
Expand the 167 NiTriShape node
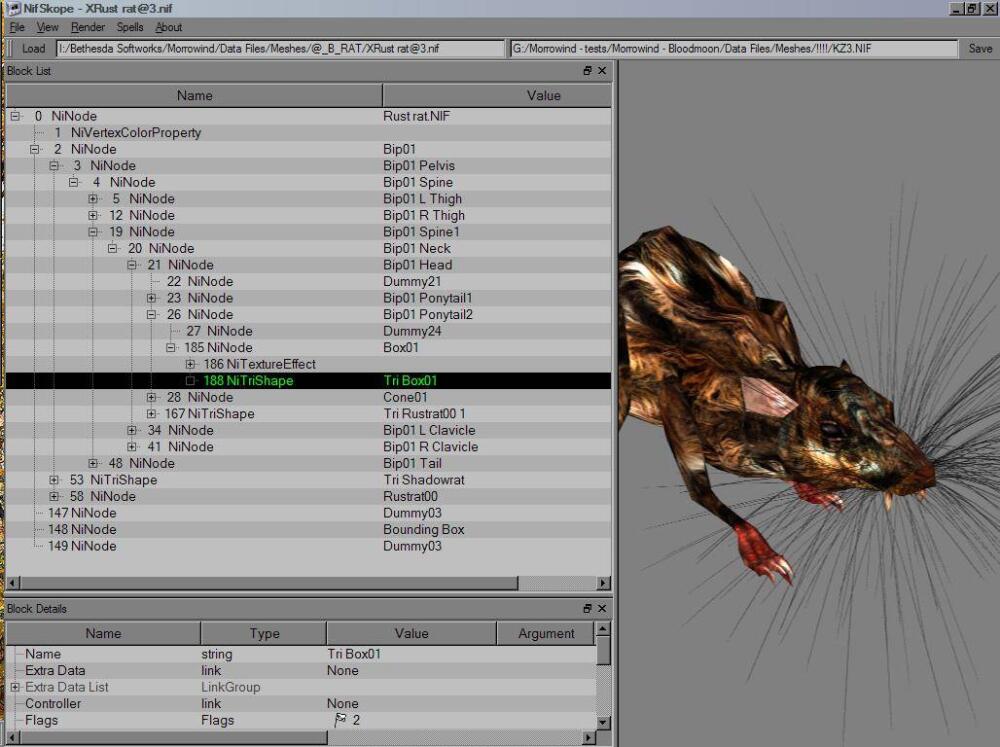click(152, 414)
